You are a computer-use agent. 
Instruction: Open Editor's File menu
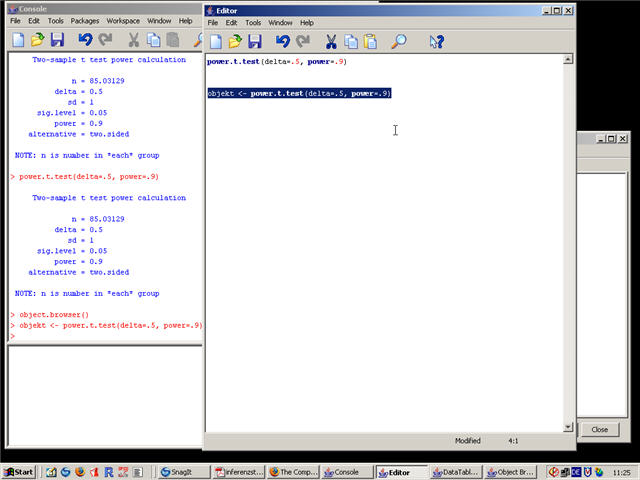point(212,22)
